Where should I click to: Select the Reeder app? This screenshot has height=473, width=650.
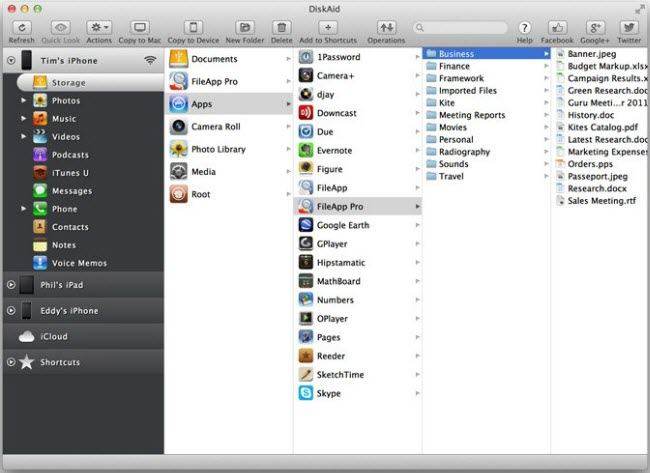coord(358,355)
